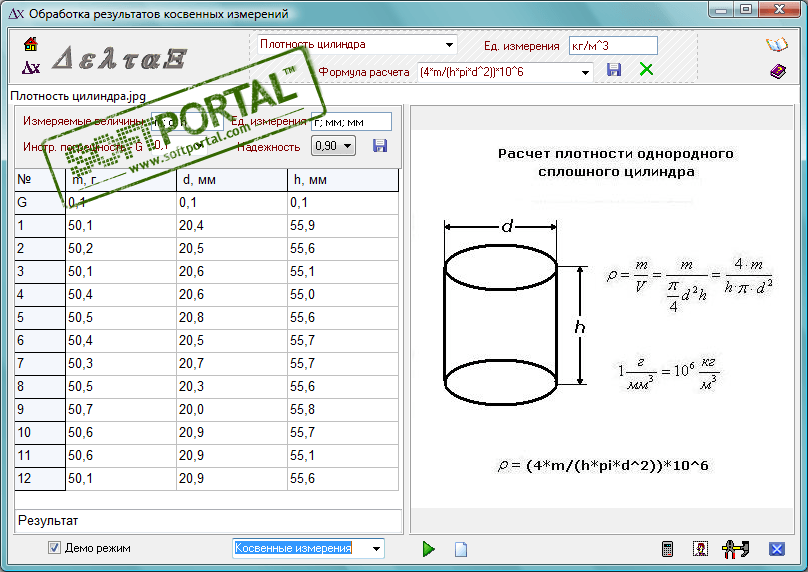808x572 pixels.
Task: Click the home icon
Action: (31, 44)
